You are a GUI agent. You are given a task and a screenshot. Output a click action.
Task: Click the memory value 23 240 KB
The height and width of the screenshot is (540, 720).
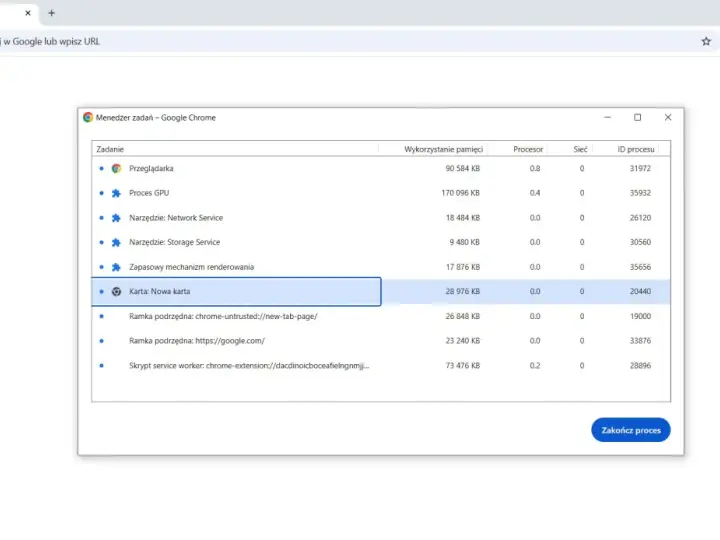(462, 341)
